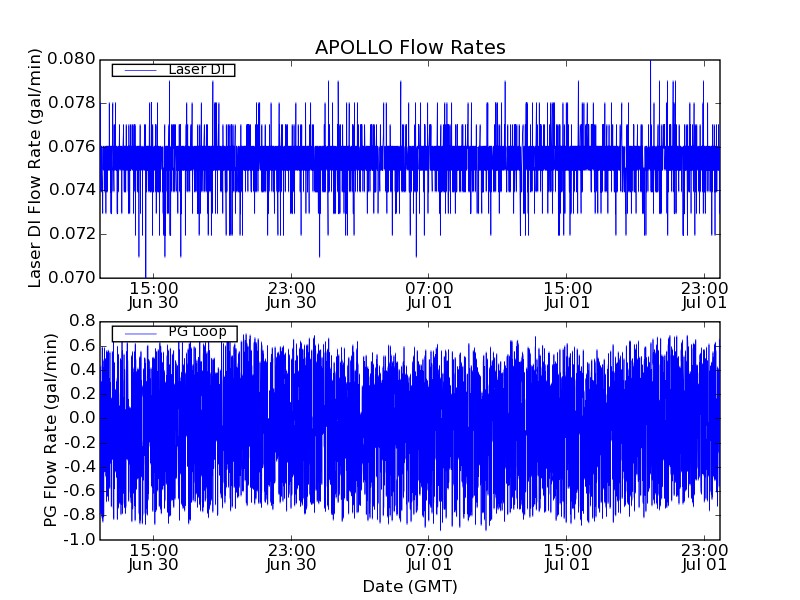Select the 0.078 y-axis tick label
The image size is (800, 600).
pyautogui.click(x=71, y=103)
